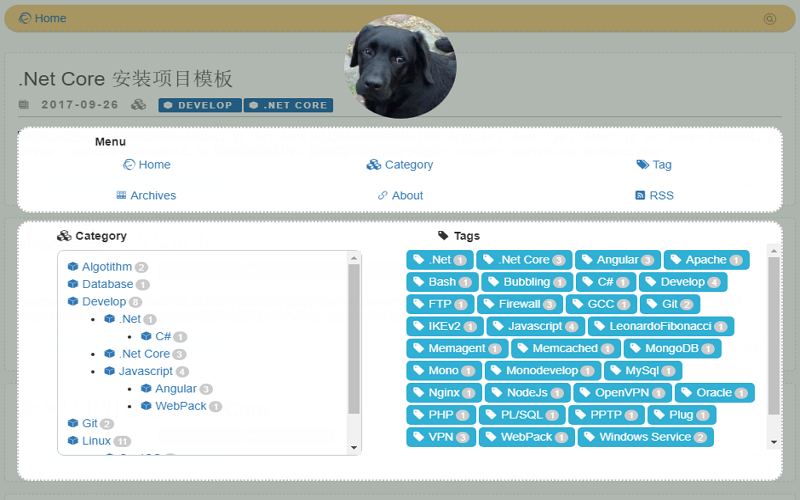The width and height of the screenshot is (800, 500).
Task: Click the Windows Service tag
Action: click(645, 437)
